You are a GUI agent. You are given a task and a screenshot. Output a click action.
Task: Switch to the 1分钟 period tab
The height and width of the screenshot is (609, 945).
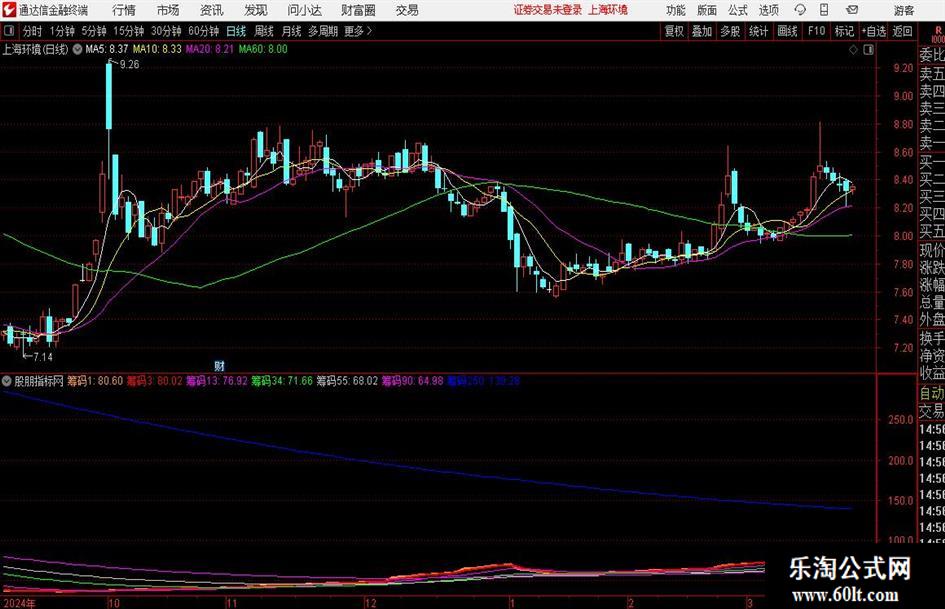click(62, 31)
